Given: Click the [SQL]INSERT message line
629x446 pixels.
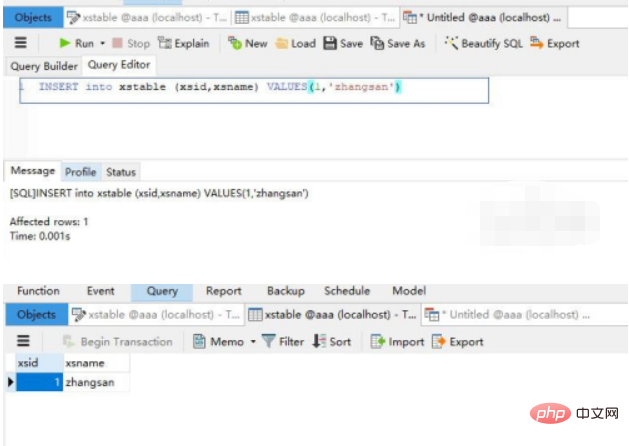Looking at the screenshot, I should click(x=159, y=193).
